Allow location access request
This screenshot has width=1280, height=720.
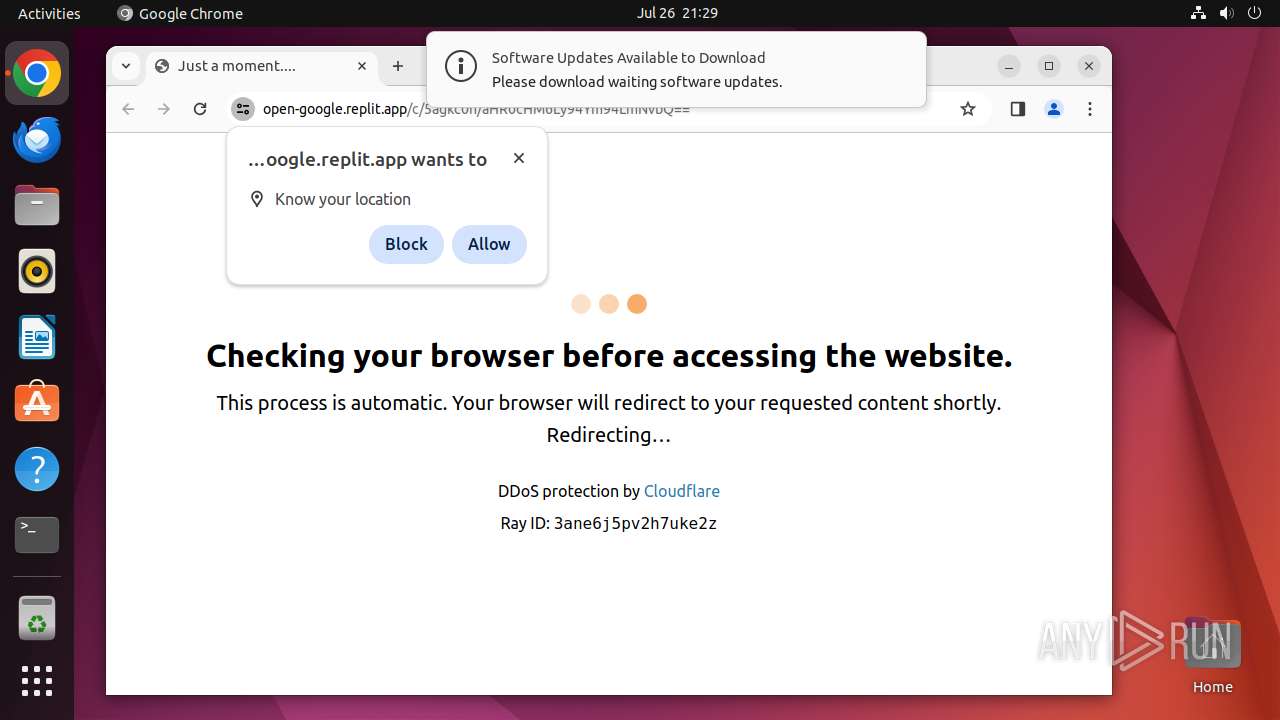pyautogui.click(x=489, y=244)
